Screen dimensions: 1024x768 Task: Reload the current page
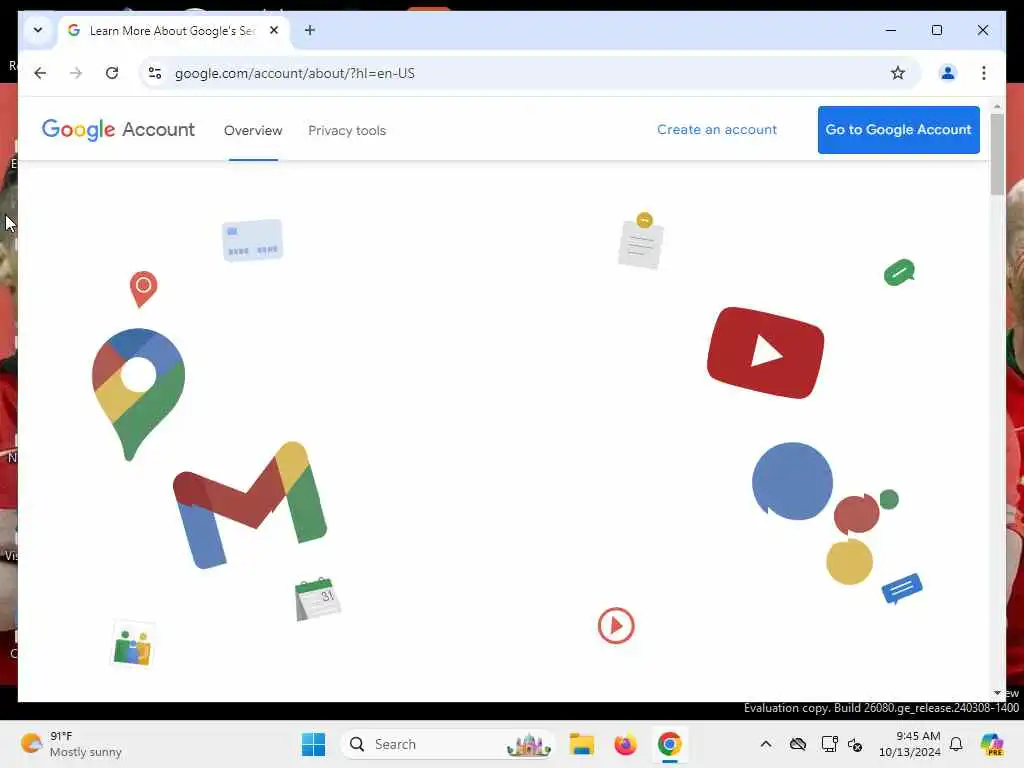(x=112, y=73)
